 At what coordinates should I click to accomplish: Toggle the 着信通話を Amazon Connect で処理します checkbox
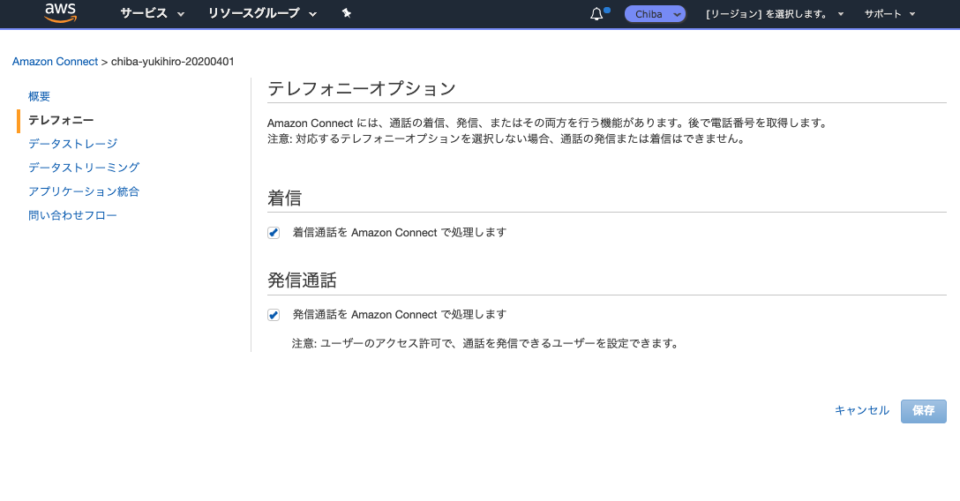coord(274,233)
